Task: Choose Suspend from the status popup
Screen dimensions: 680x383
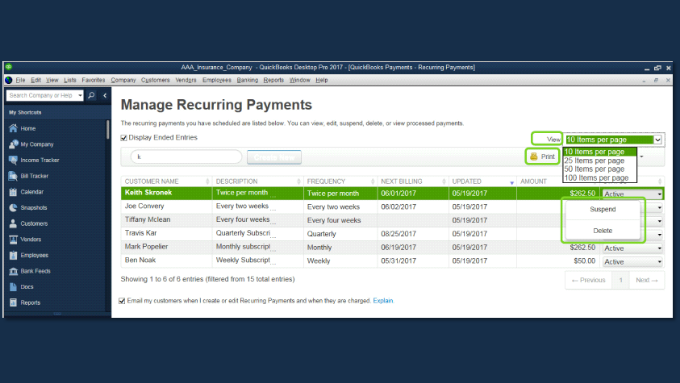Action: click(x=602, y=210)
